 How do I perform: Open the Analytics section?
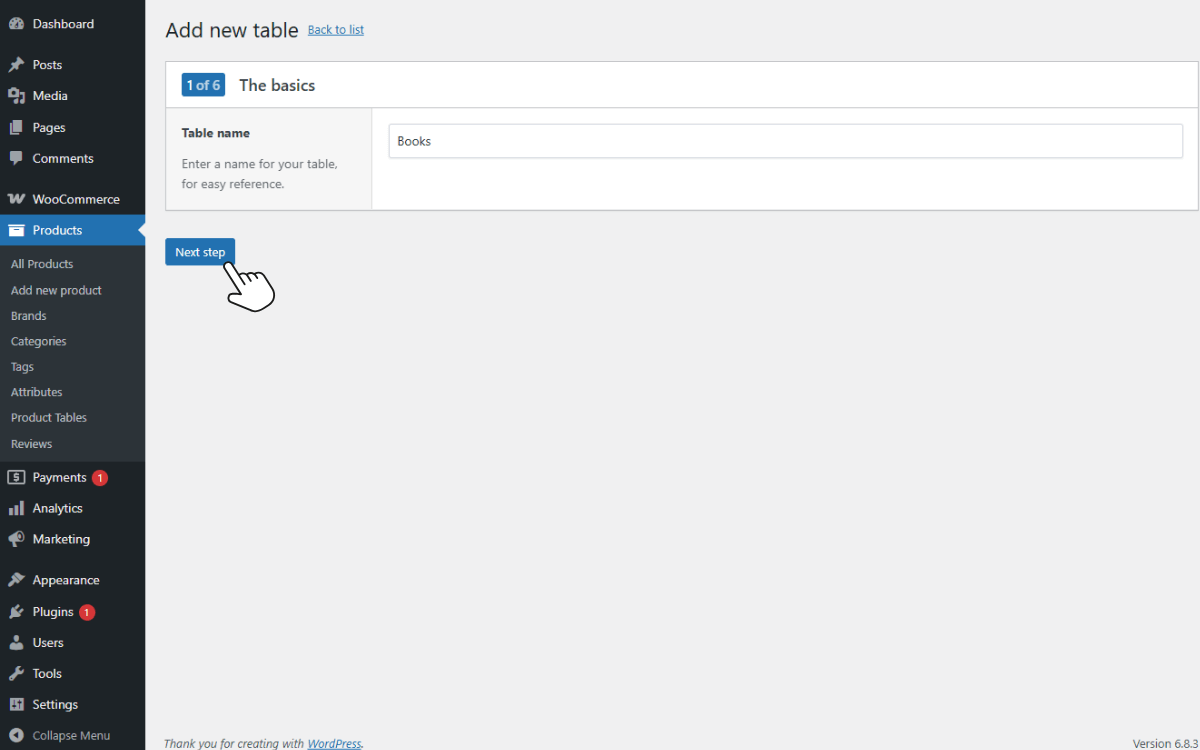(58, 508)
